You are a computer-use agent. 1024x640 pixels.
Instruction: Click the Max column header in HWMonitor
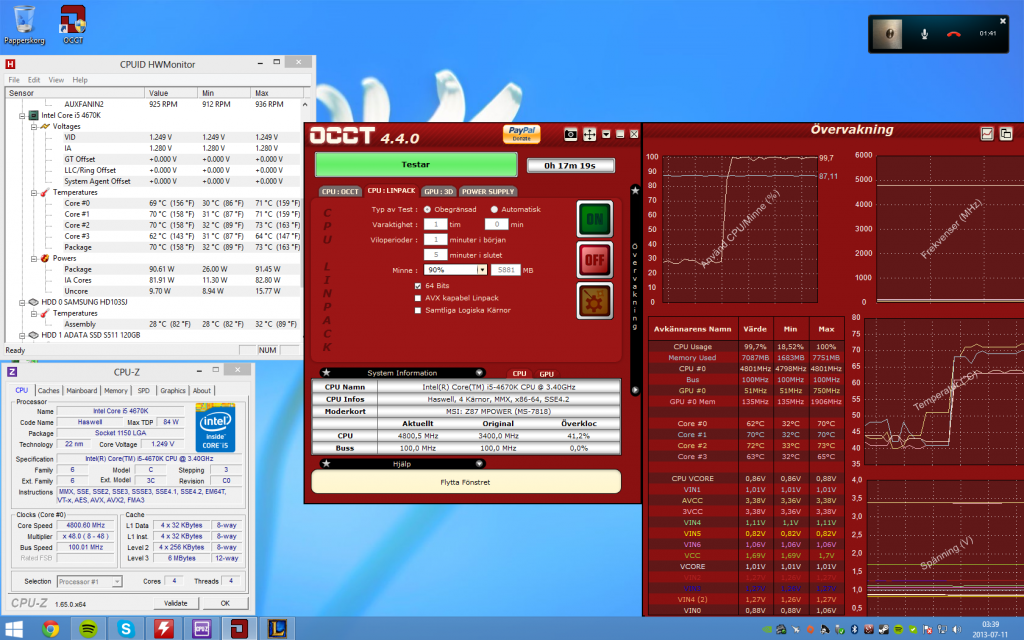277,93
